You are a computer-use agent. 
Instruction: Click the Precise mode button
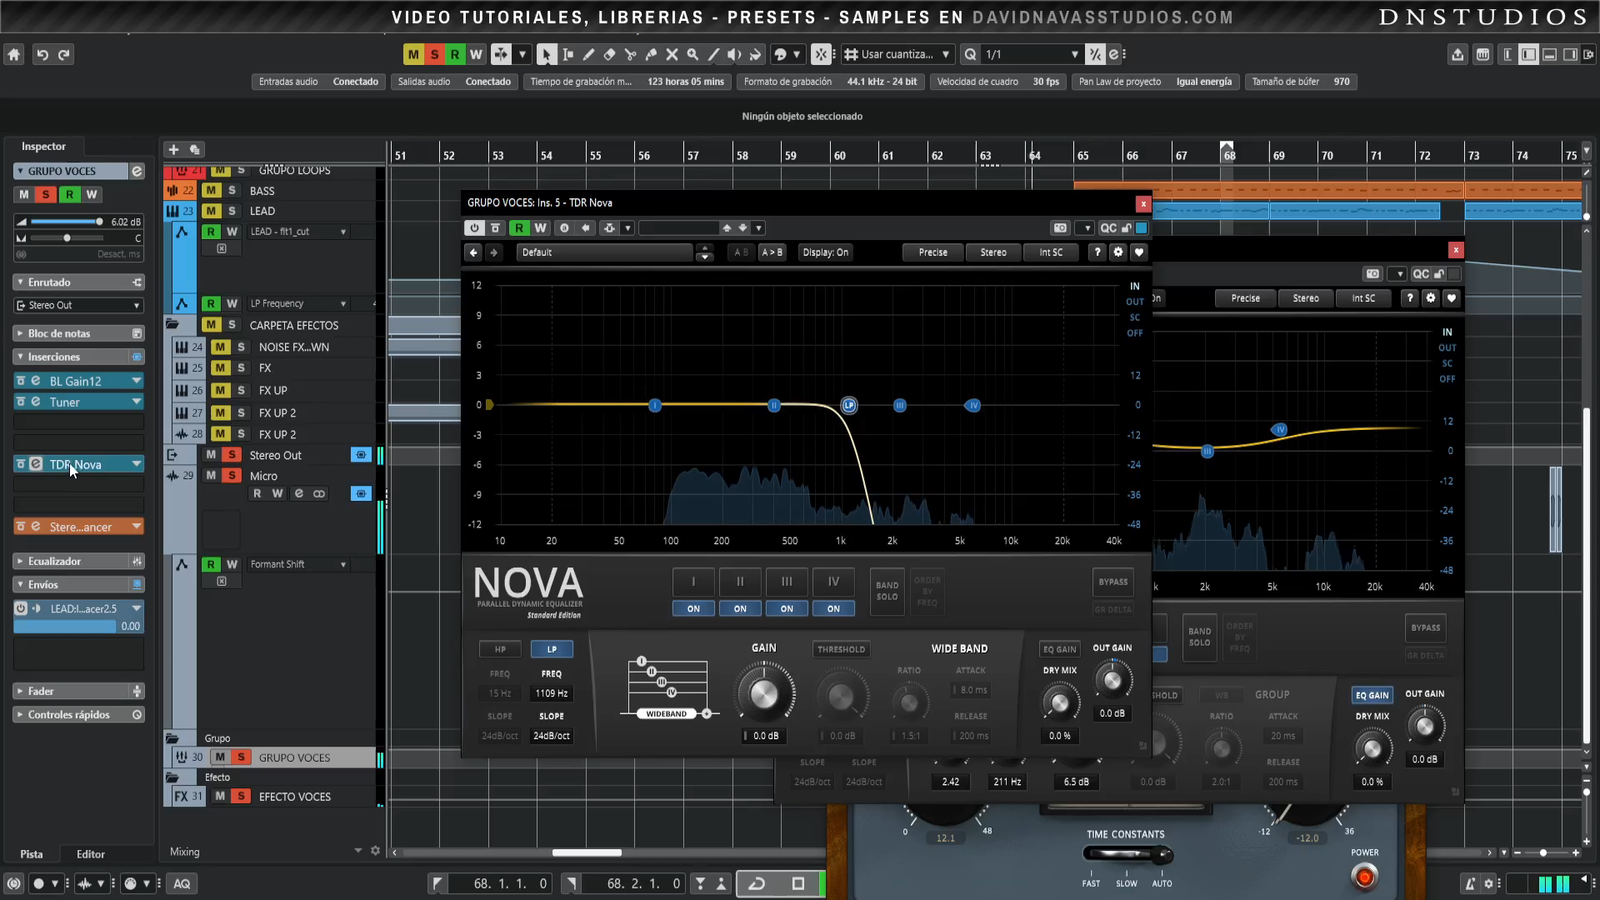click(x=932, y=253)
